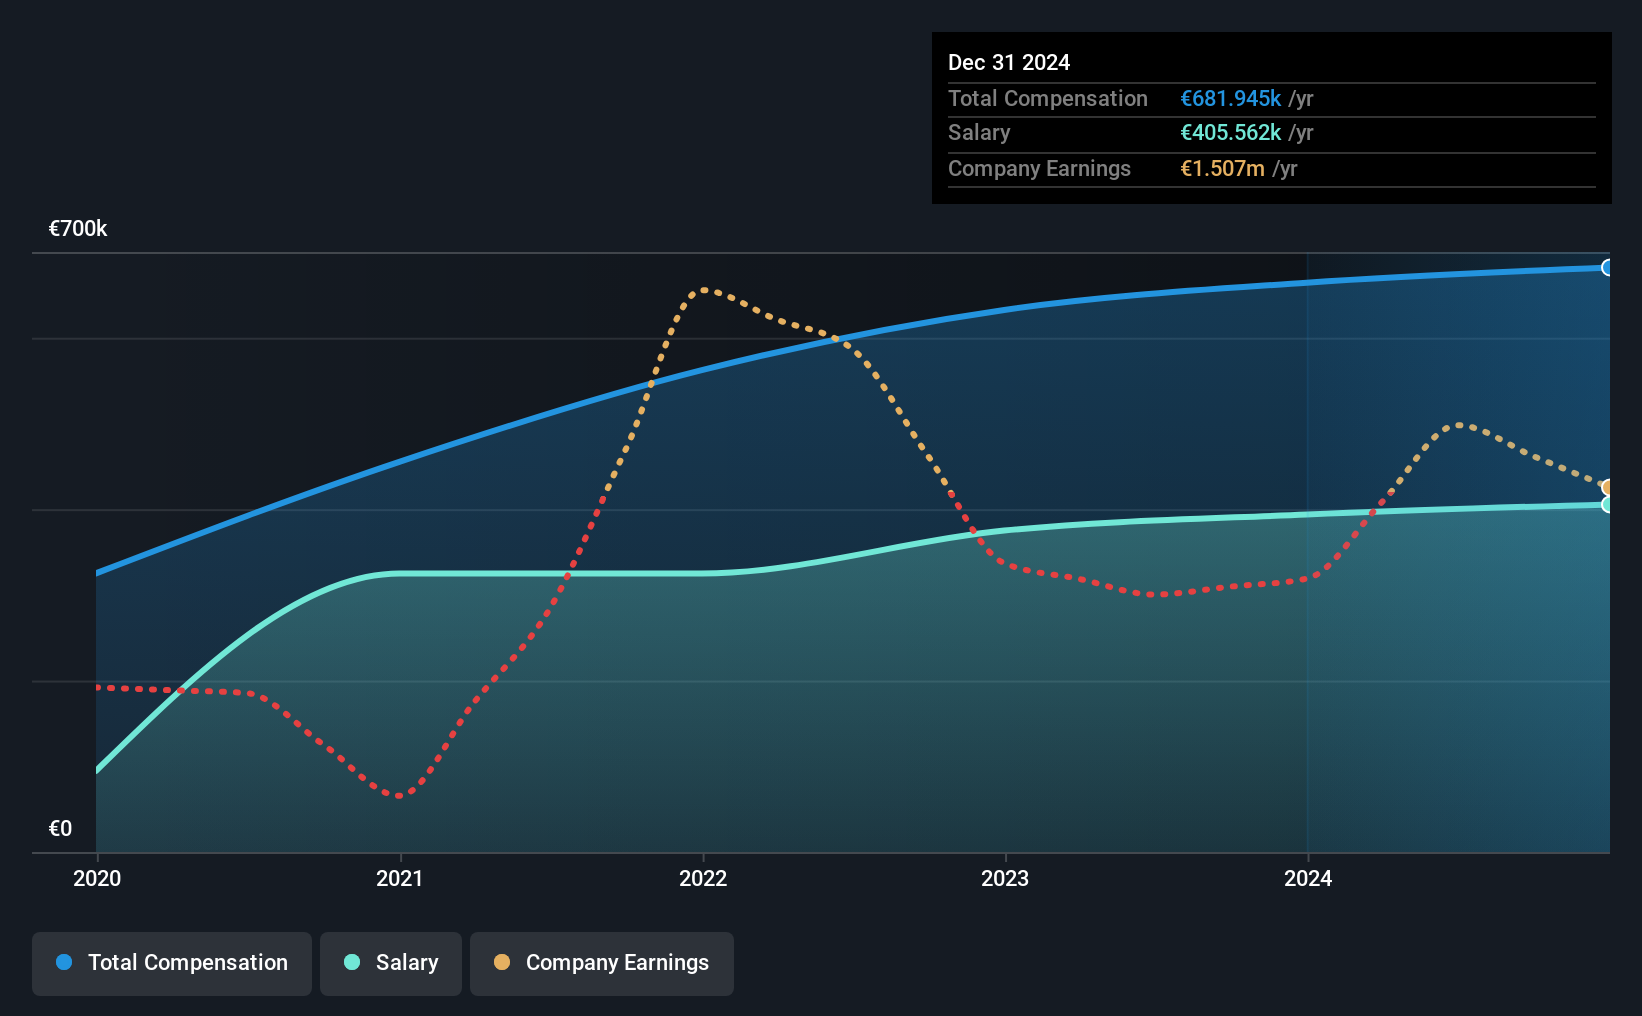The height and width of the screenshot is (1016, 1642).
Task: Click the €405.562k salary value
Action: (1231, 133)
